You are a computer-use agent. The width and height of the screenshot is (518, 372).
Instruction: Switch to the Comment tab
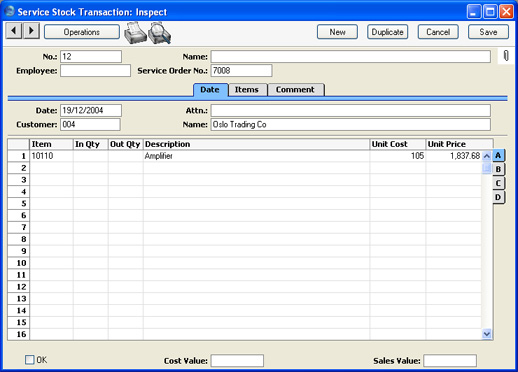point(295,90)
